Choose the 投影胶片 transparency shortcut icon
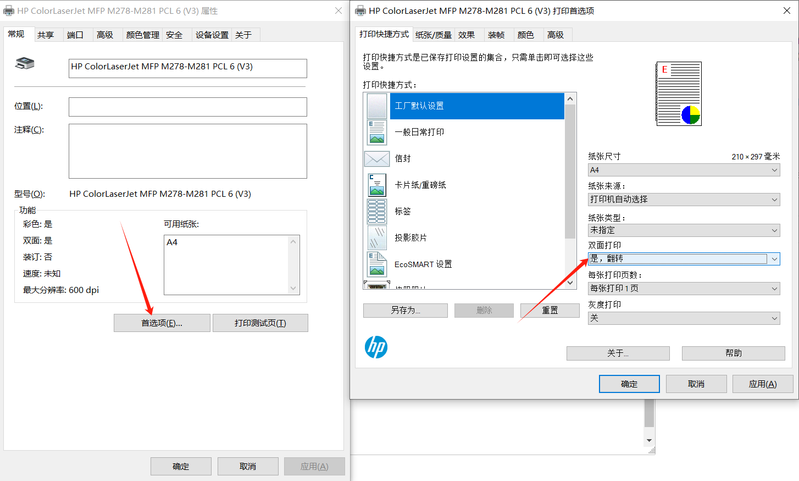The height and width of the screenshot is (481, 799). 377,238
